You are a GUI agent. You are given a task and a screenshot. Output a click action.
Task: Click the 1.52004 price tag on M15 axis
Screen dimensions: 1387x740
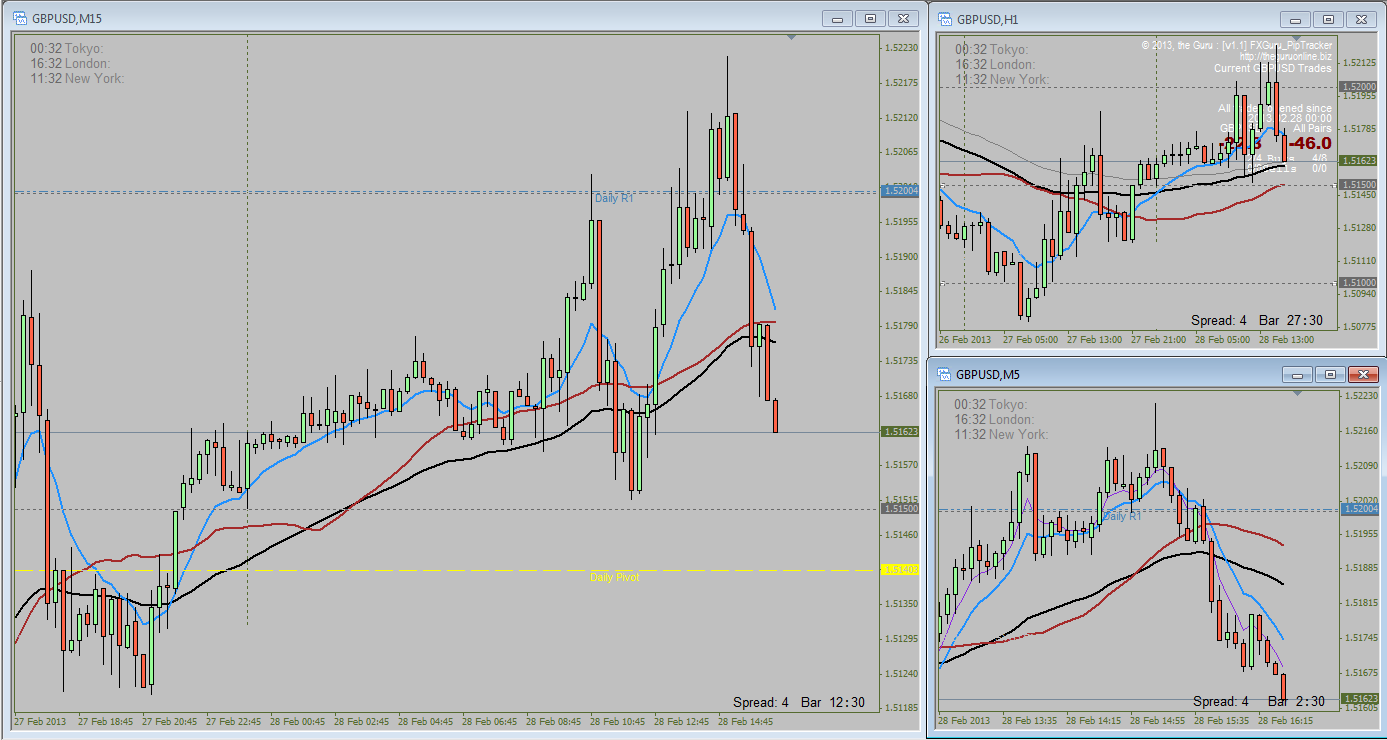(x=900, y=190)
